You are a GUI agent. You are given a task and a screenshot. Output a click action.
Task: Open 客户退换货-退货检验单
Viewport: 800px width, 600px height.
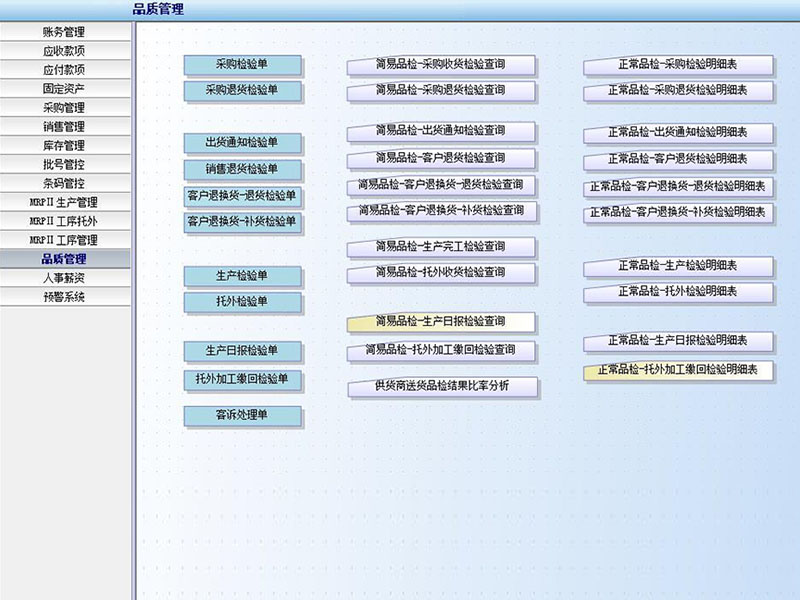pyautogui.click(x=242, y=196)
